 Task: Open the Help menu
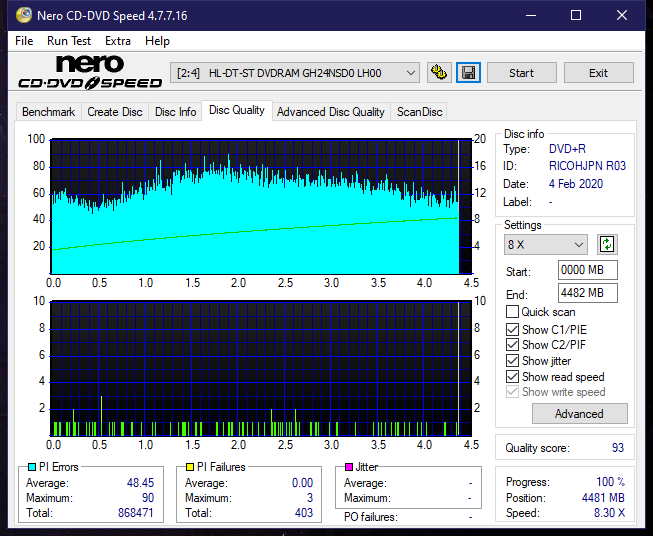[157, 41]
